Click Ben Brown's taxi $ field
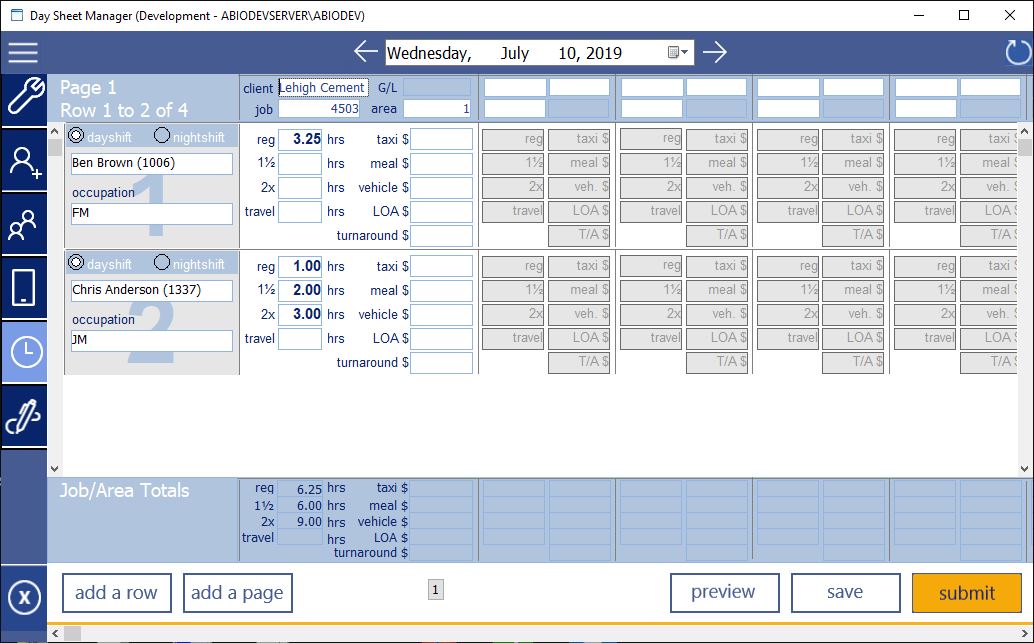This screenshot has height=643, width=1034. pos(441,139)
